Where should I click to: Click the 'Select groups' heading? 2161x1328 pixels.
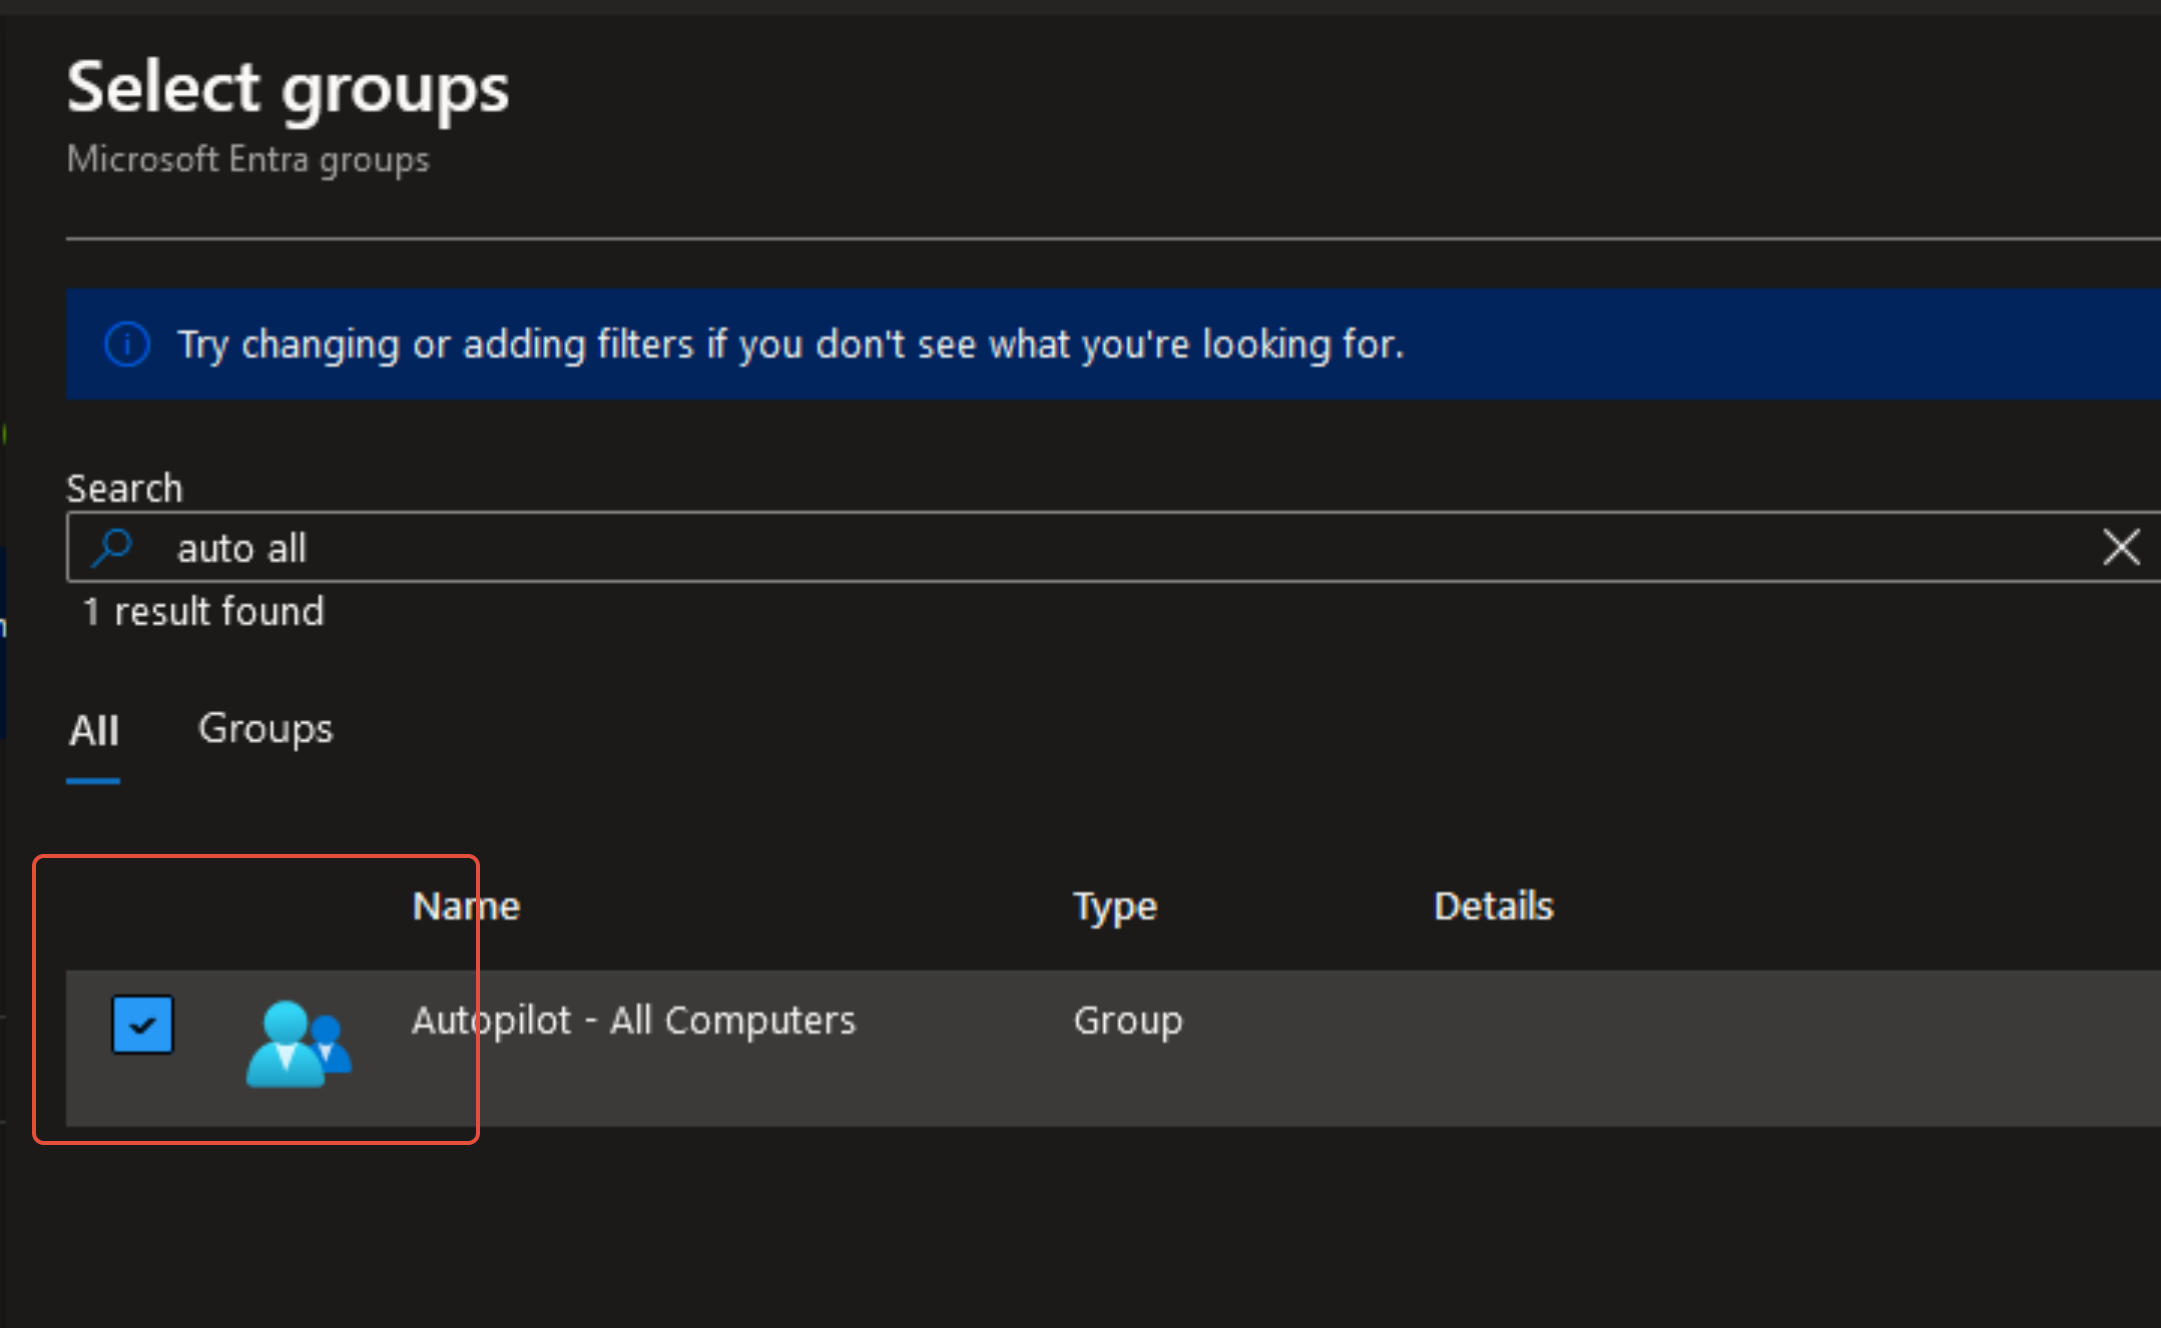tap(288, 88)
